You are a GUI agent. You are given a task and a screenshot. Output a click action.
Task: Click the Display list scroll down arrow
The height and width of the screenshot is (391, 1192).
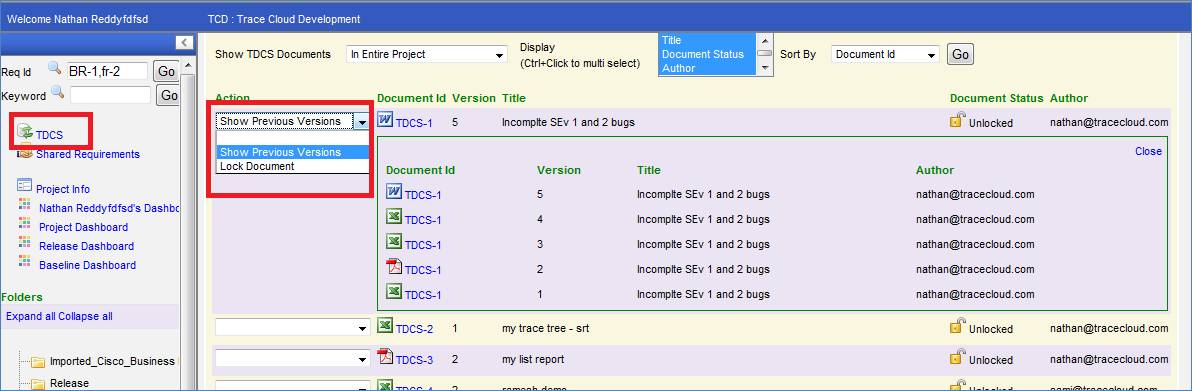(x=766, y=68)
